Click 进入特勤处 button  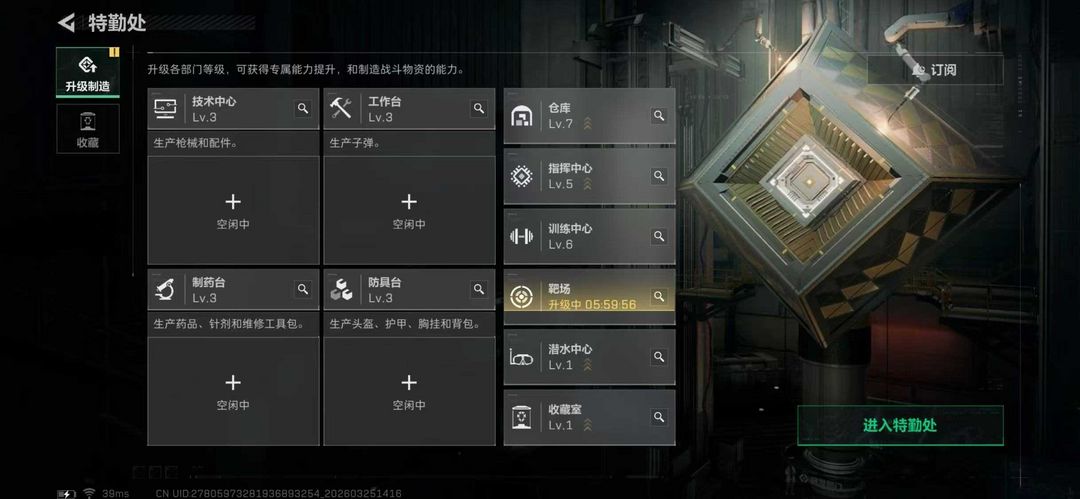tap(900, 425)
